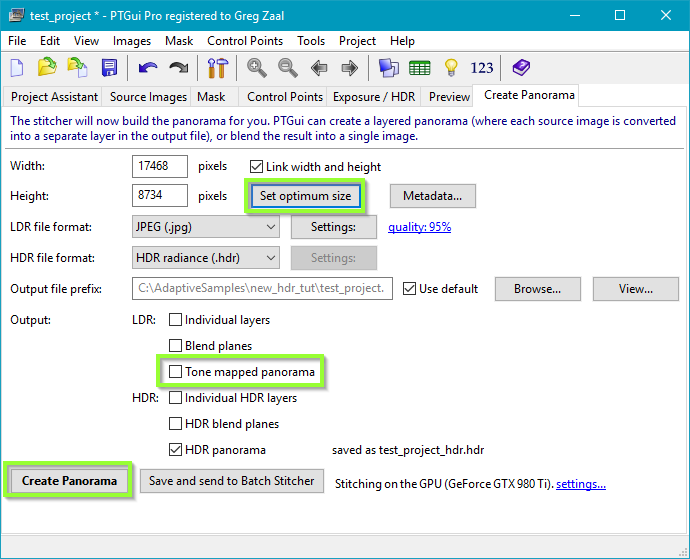
Task: Switch to the Source Images tab
Action: point(148,96)
